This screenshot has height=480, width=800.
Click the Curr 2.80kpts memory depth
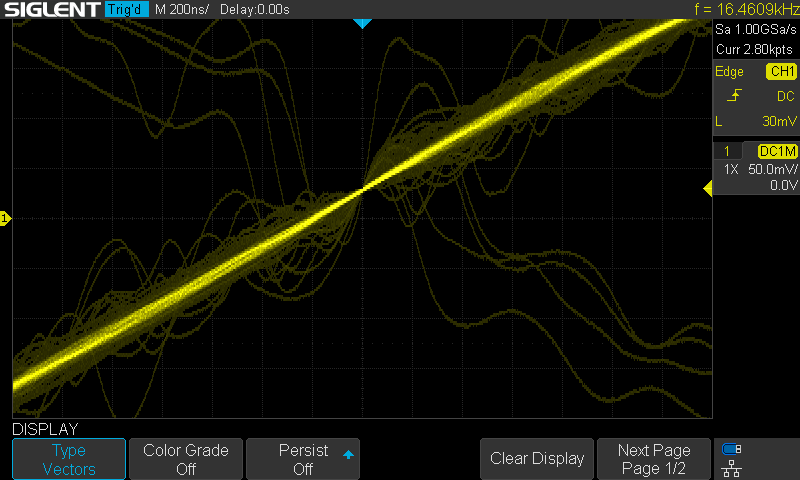[x=754, y=49]
